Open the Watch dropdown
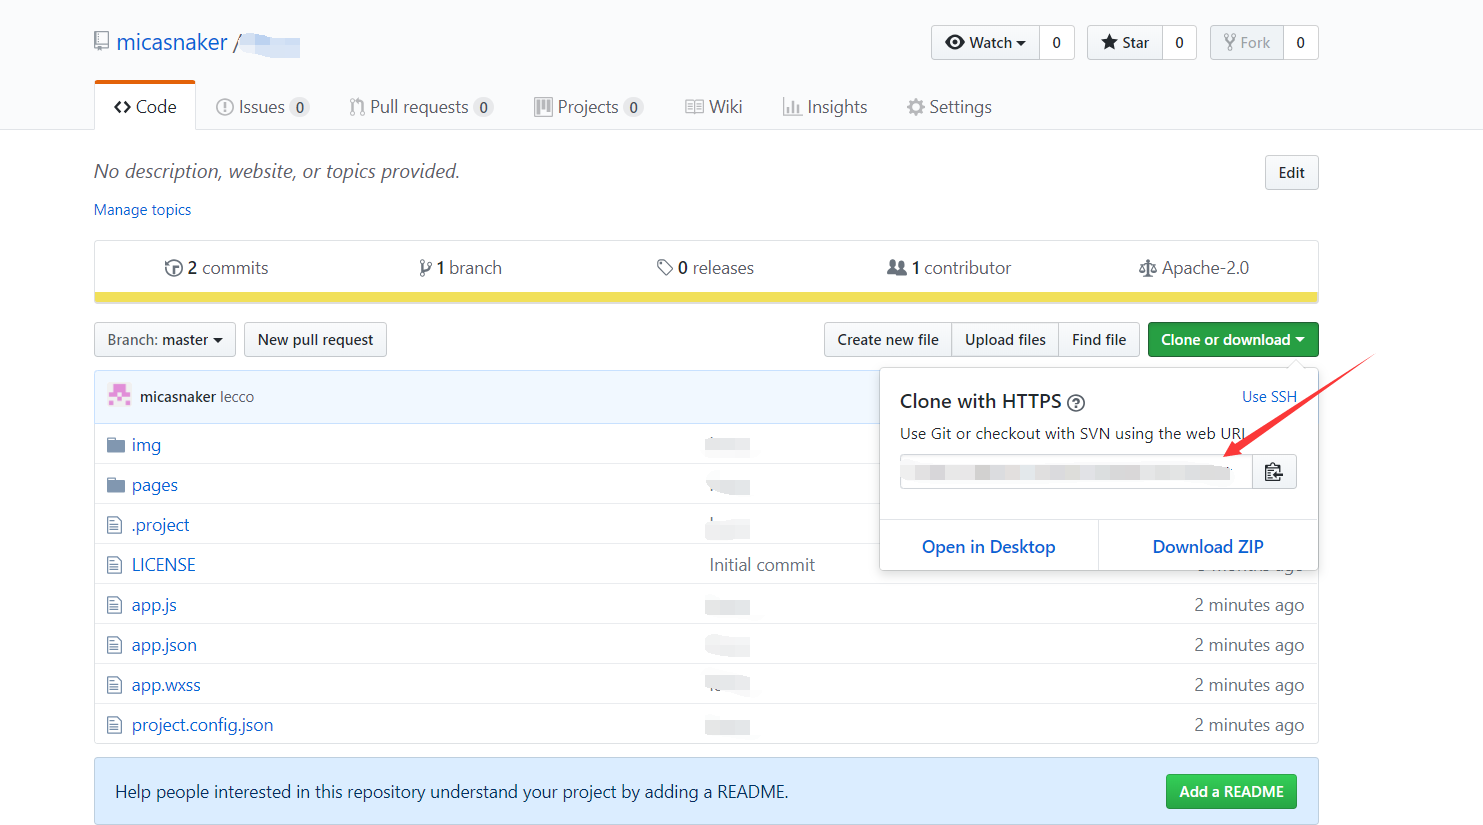Image resolution: width=1483 pixels, height=825 pixels. click(x=985, y=42)
